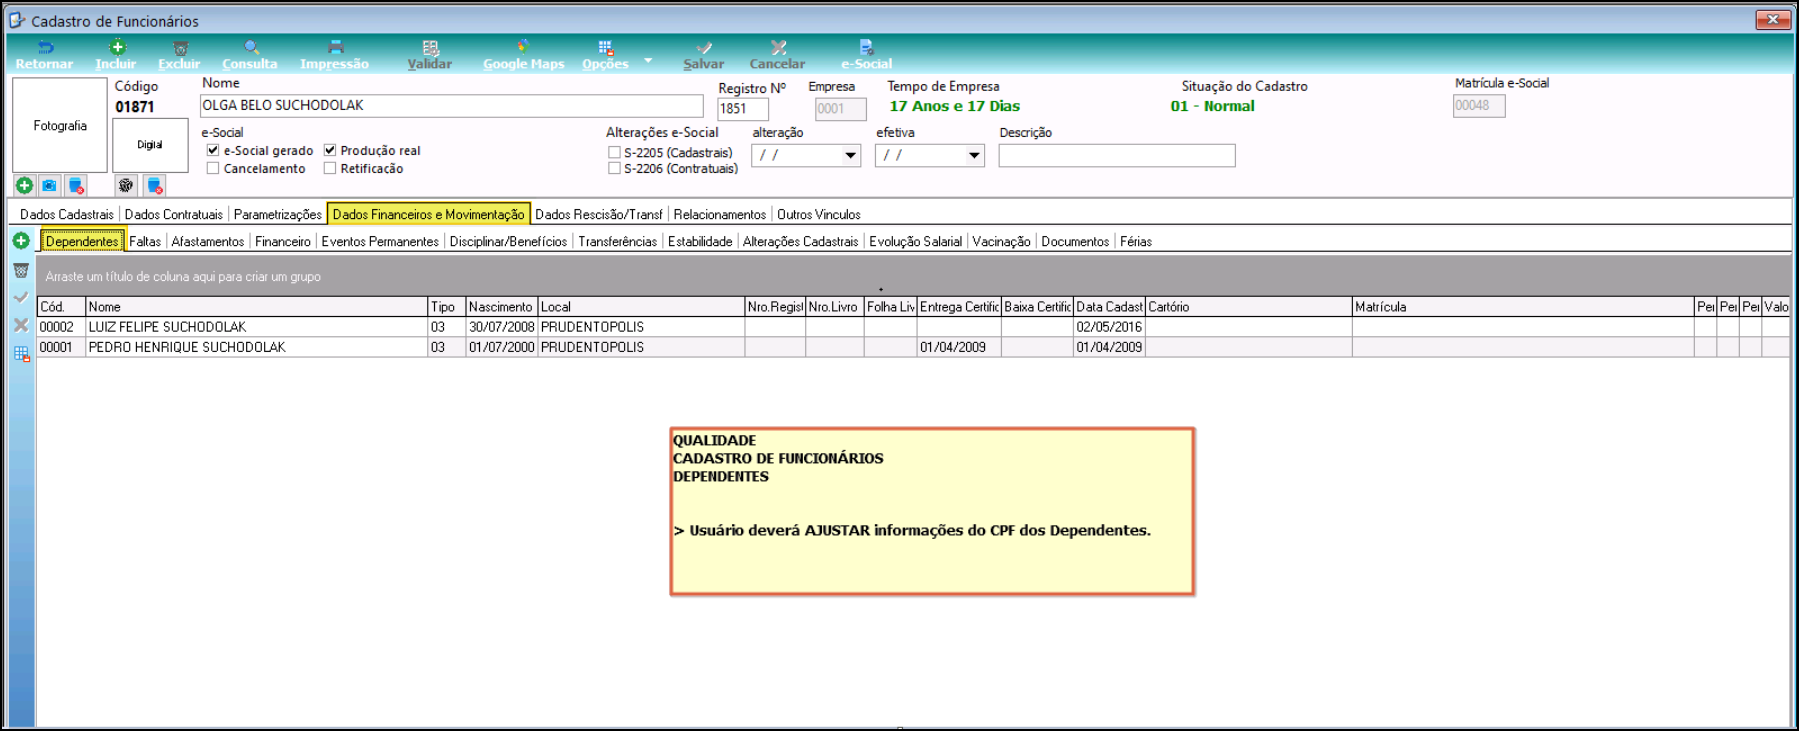Click the Impressão printer icon
Image resolution: width=1799 pixels, height=731 pixels.
pos(335,48)
